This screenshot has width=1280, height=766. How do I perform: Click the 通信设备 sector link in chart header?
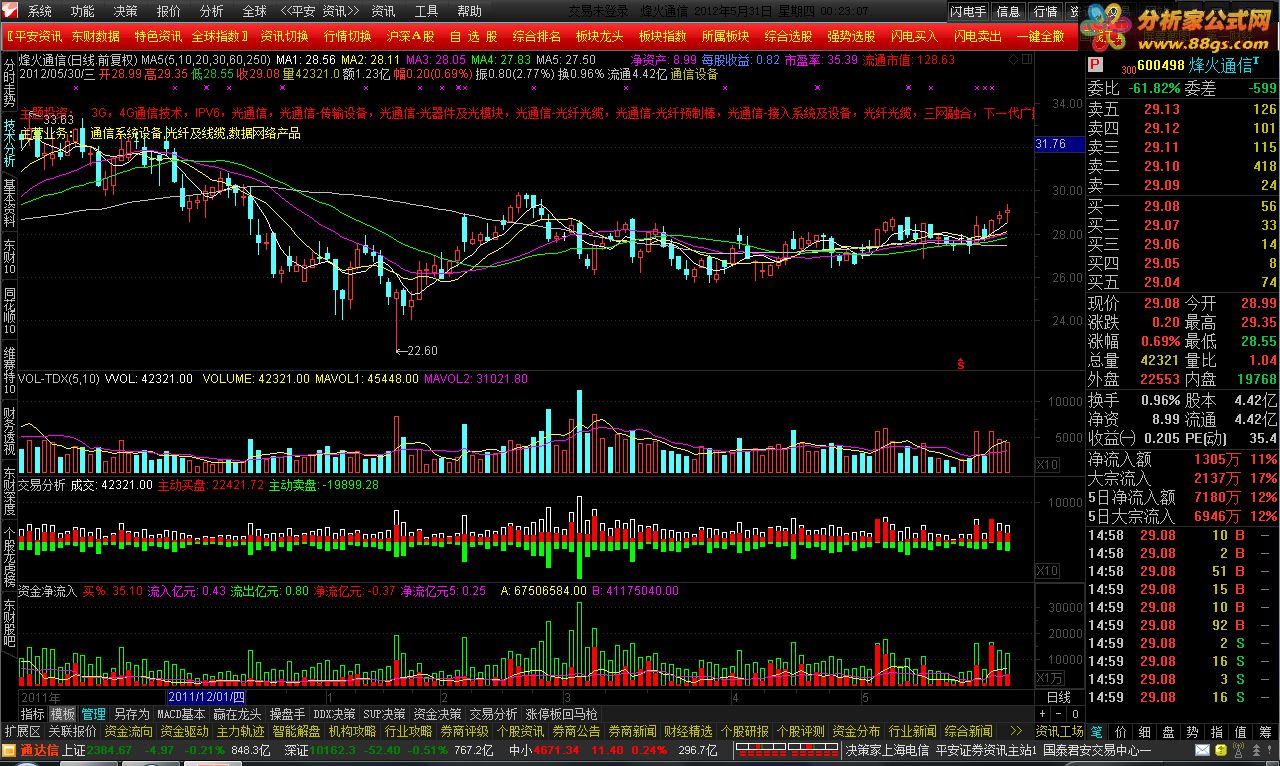click(694, 74)
